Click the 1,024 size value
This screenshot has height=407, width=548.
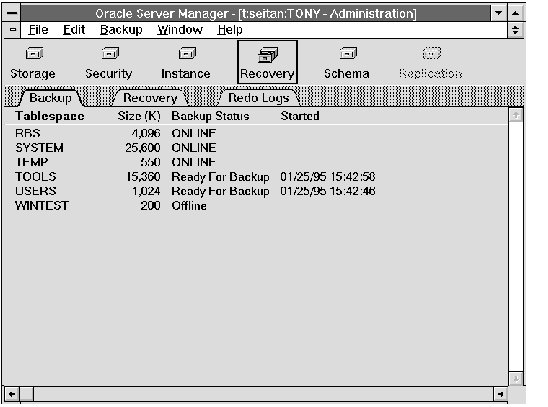click(146, 191)
